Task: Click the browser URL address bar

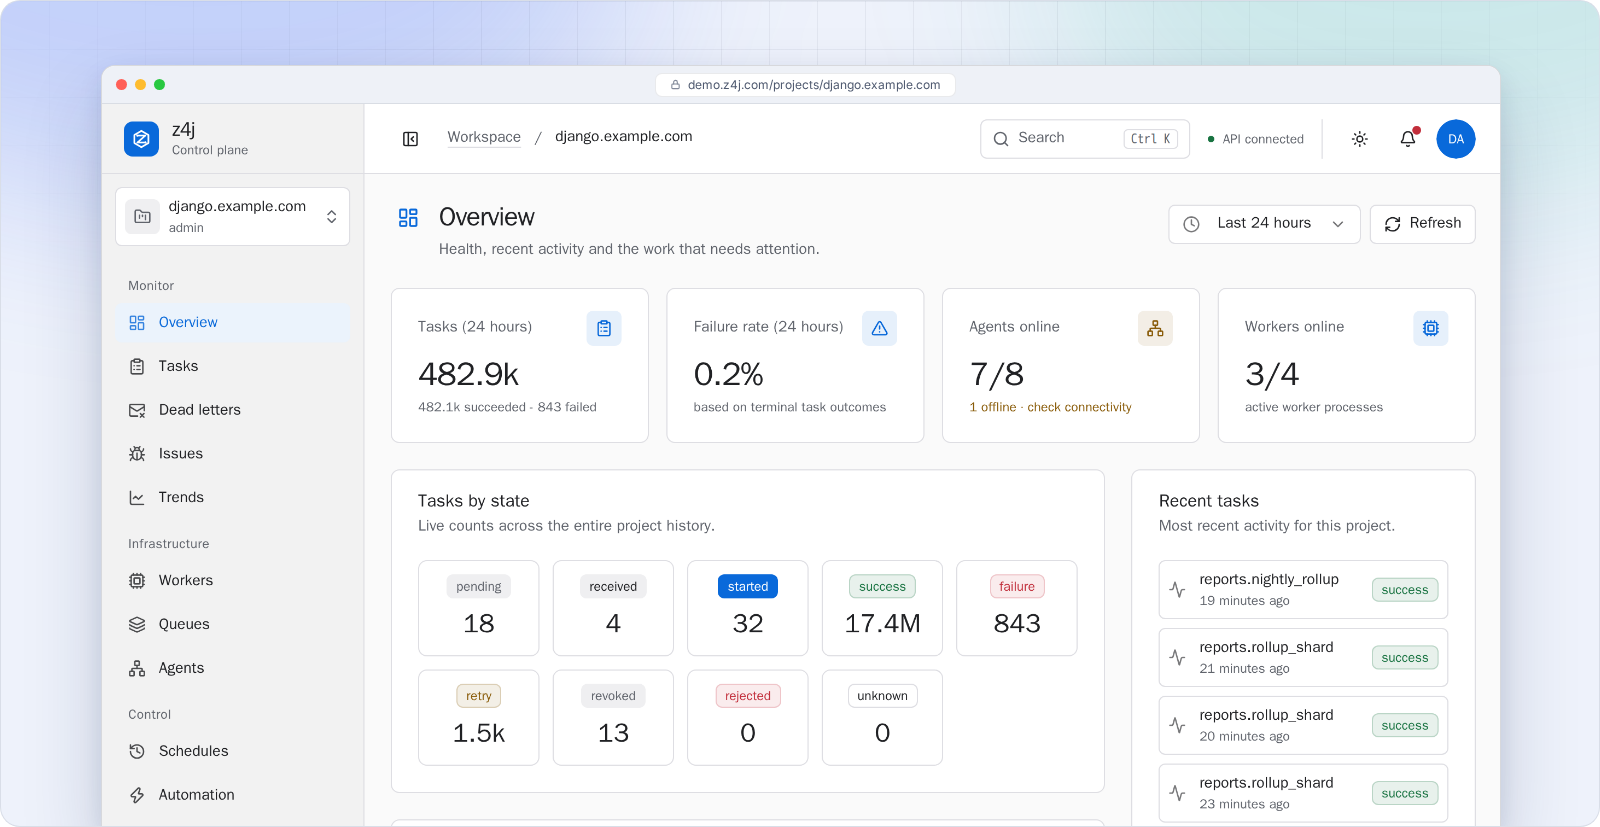Action: (x=805, y=85)
